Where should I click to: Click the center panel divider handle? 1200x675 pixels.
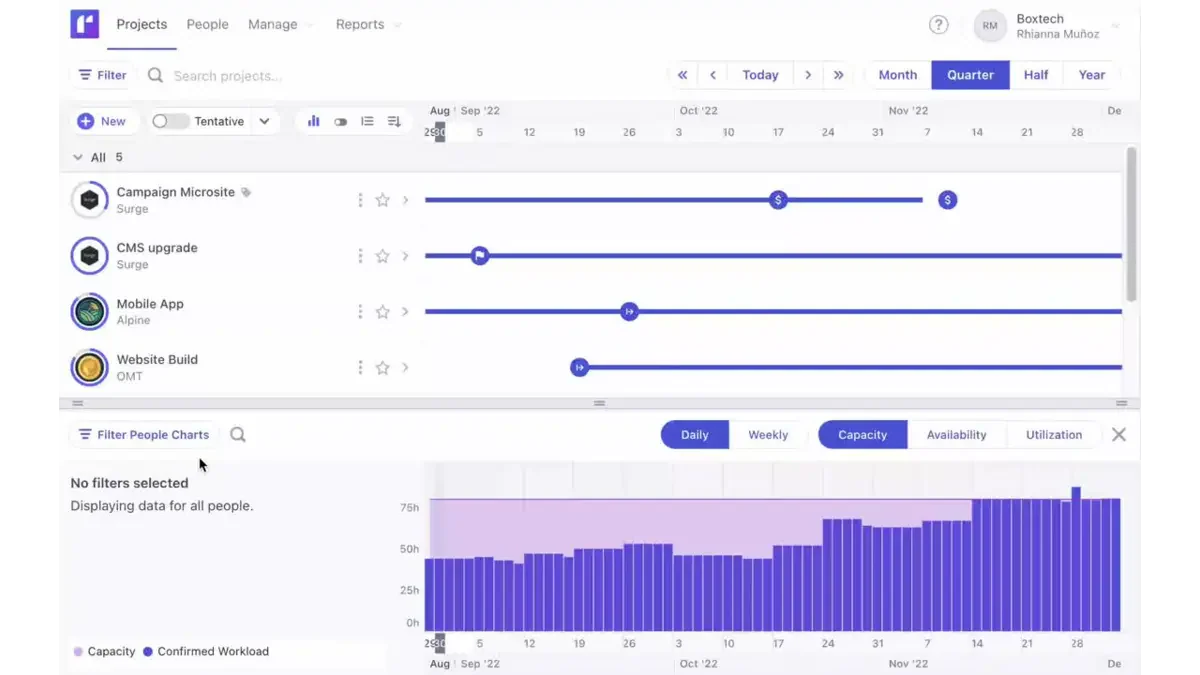tap(599, 403)
